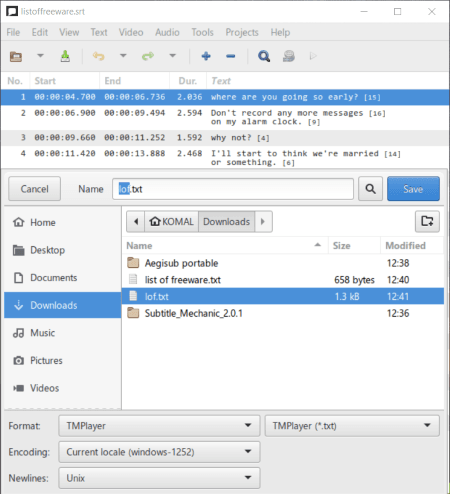
Task: Click the file name input field
Action: click(x=233, y=189)
